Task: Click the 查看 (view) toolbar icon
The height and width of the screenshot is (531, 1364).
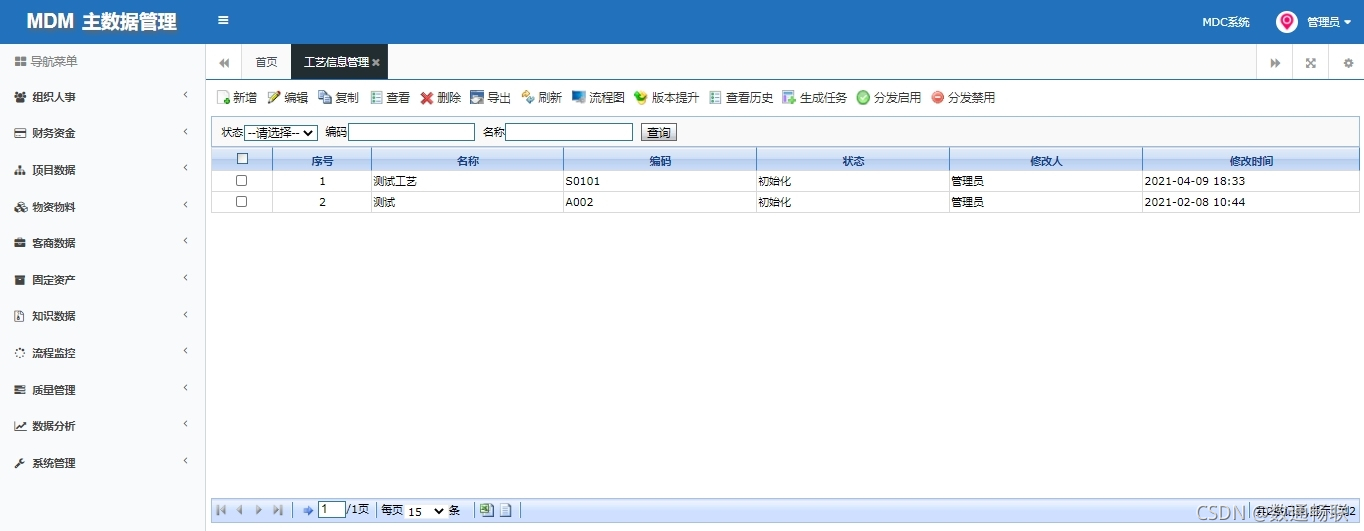Action: [x=377, y=97]
